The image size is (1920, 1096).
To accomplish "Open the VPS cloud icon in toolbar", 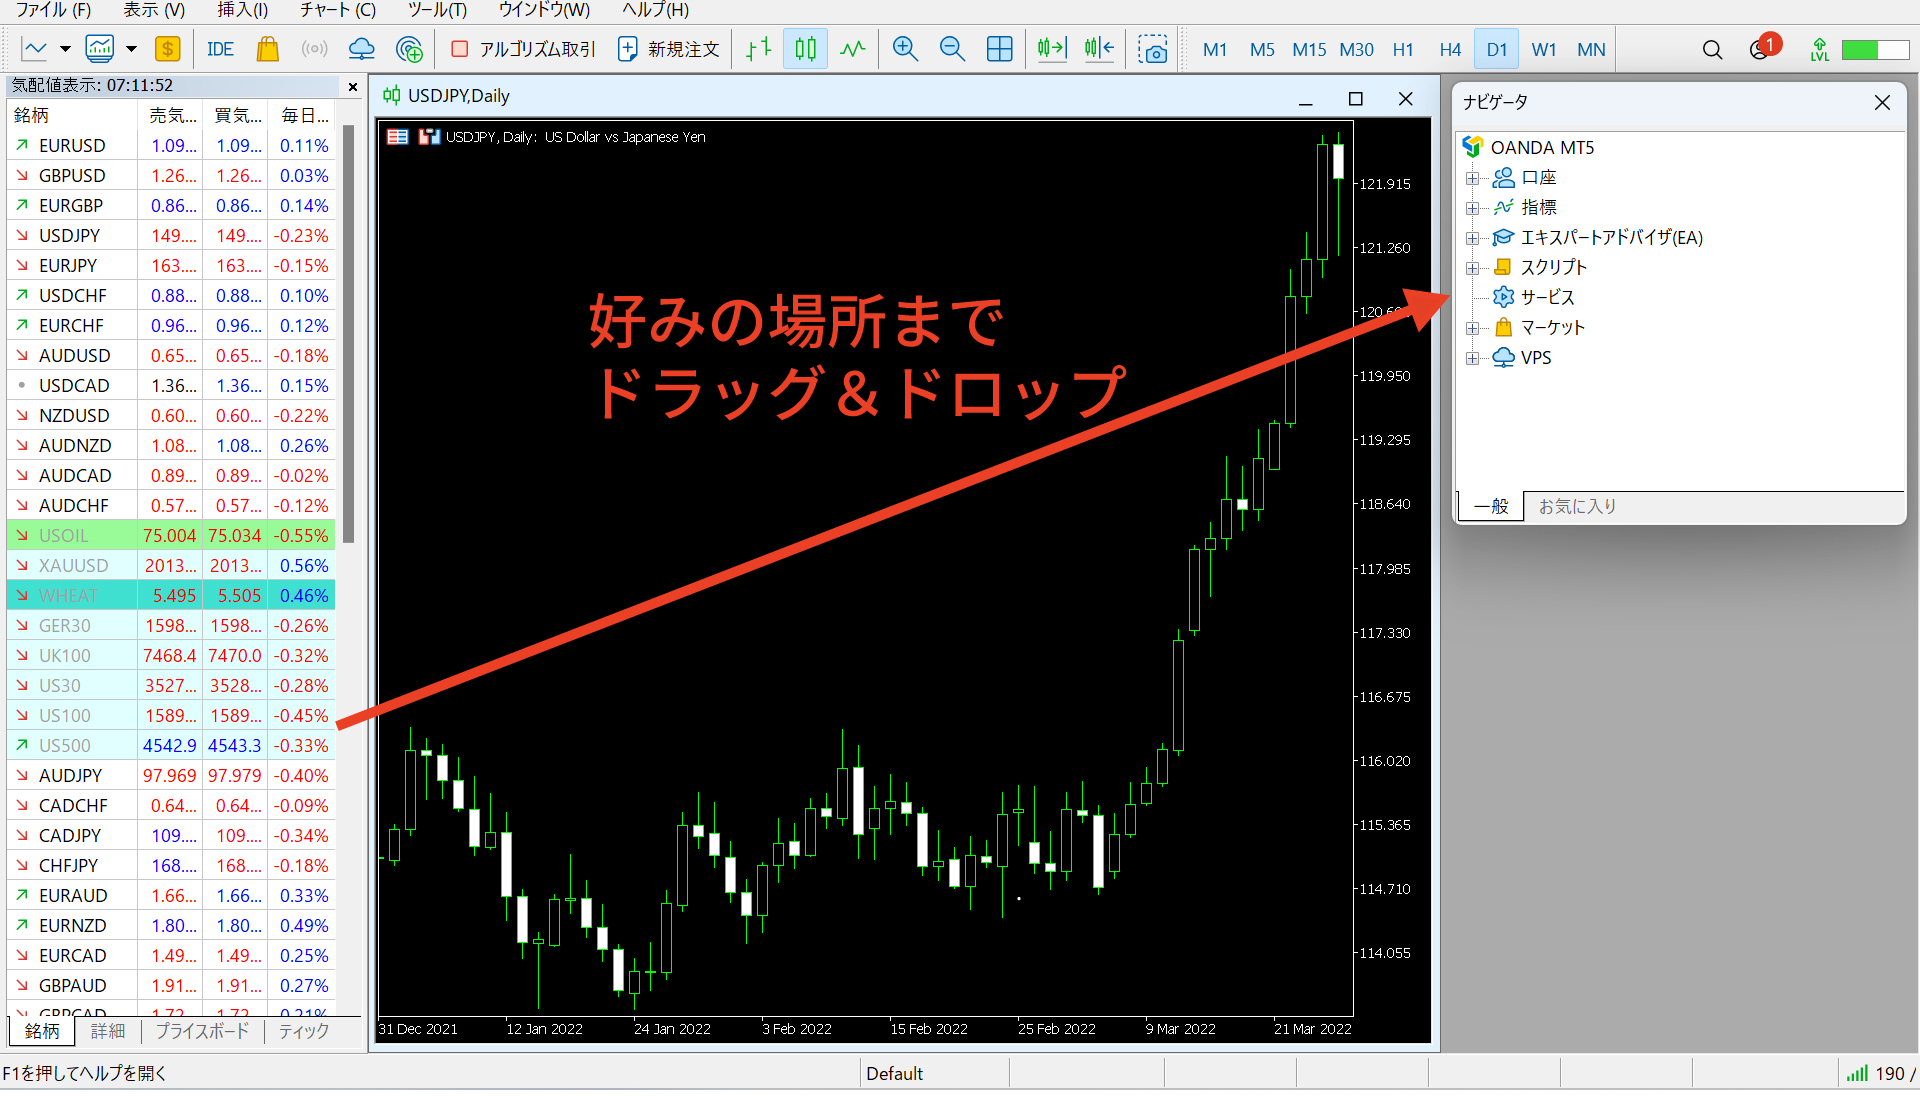I will coord(361,49).
